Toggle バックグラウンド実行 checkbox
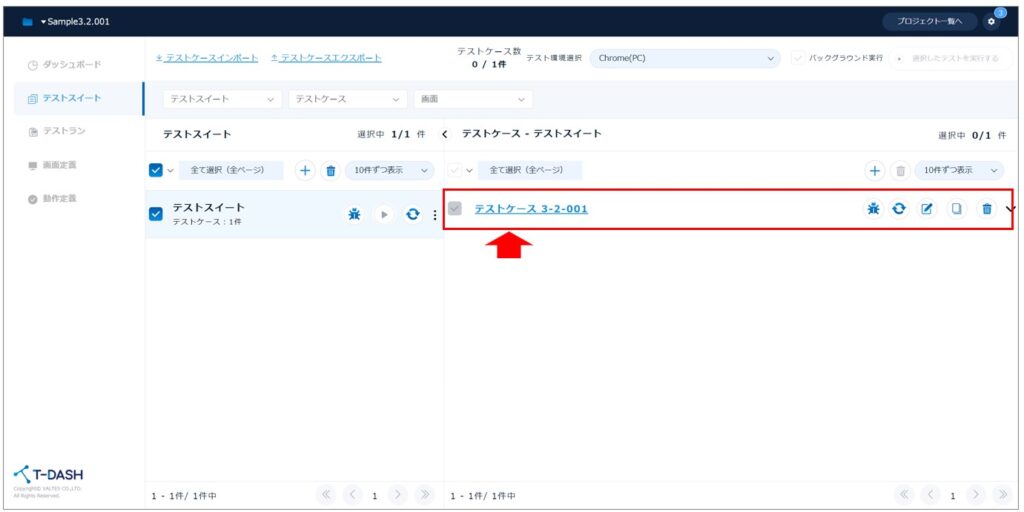This screenshot has width=1024, height=512. point(798,58)
